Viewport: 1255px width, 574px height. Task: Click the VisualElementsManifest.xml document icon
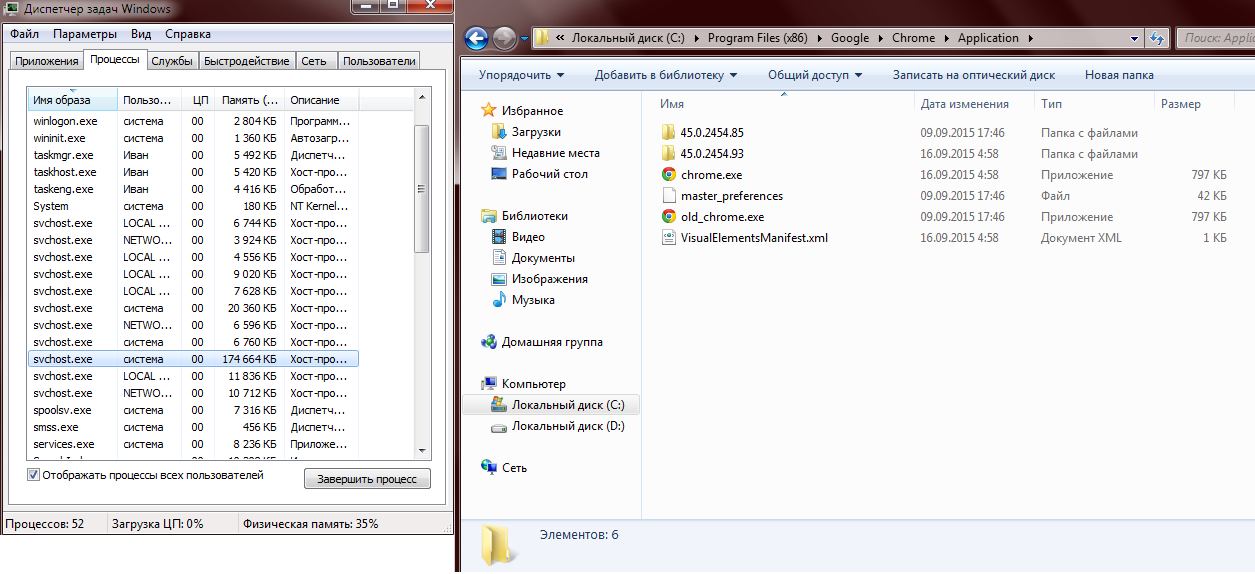click(669, 237)
